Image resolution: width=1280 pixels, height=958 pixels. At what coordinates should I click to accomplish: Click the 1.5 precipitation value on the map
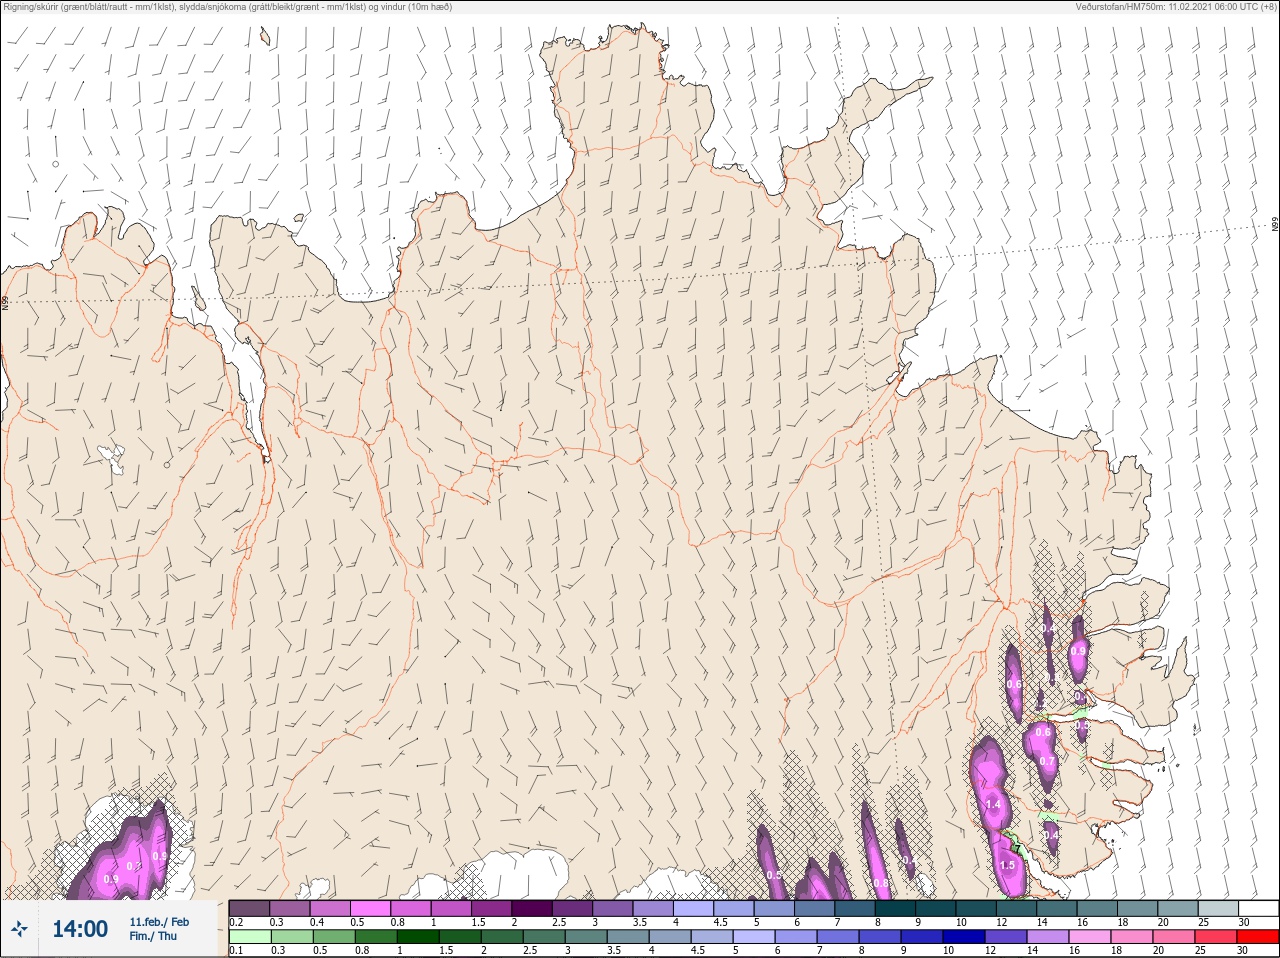tap(1007, 865)
